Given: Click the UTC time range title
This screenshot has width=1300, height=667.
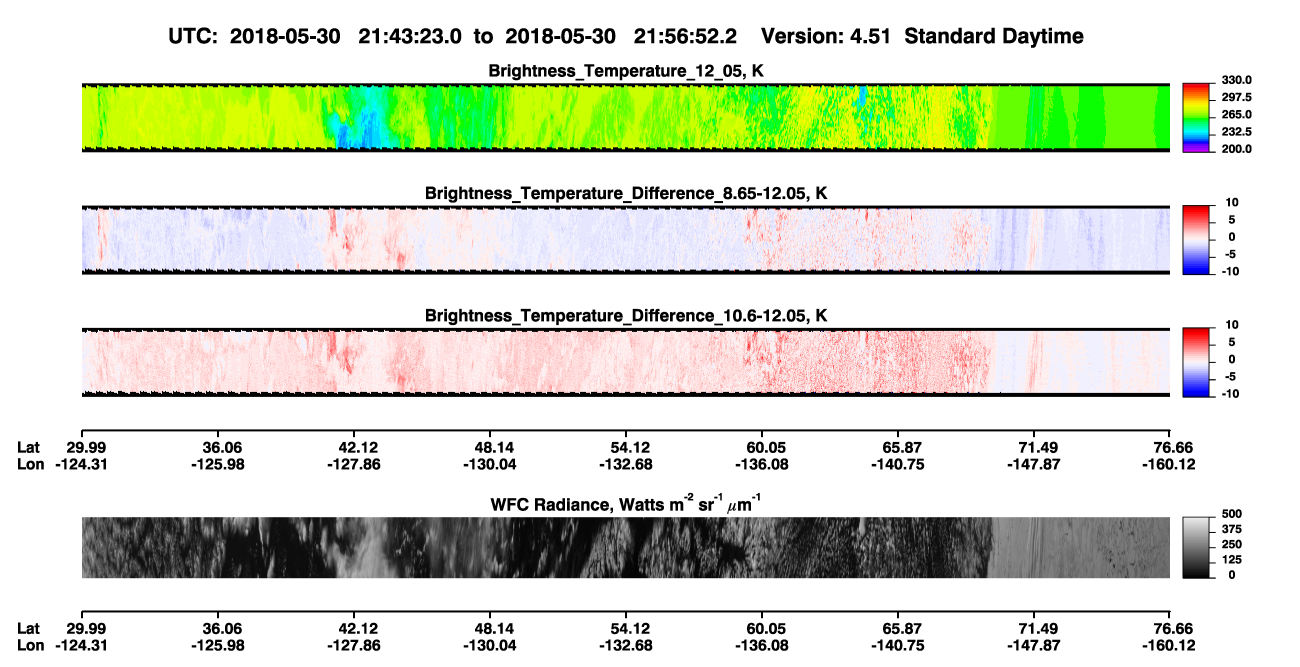Looking at the screenshot, I should [627, 36].
